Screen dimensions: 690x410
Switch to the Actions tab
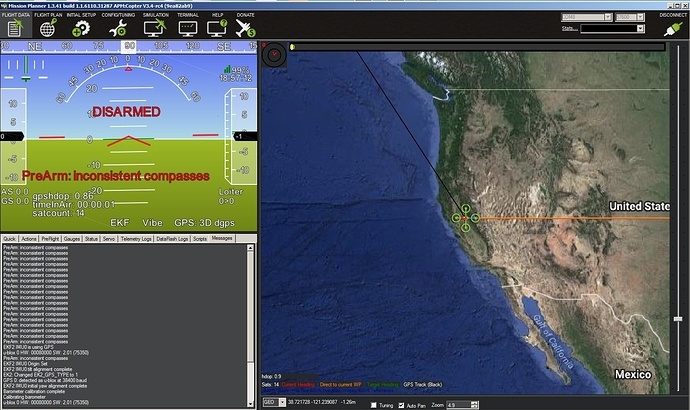(29, 238)
